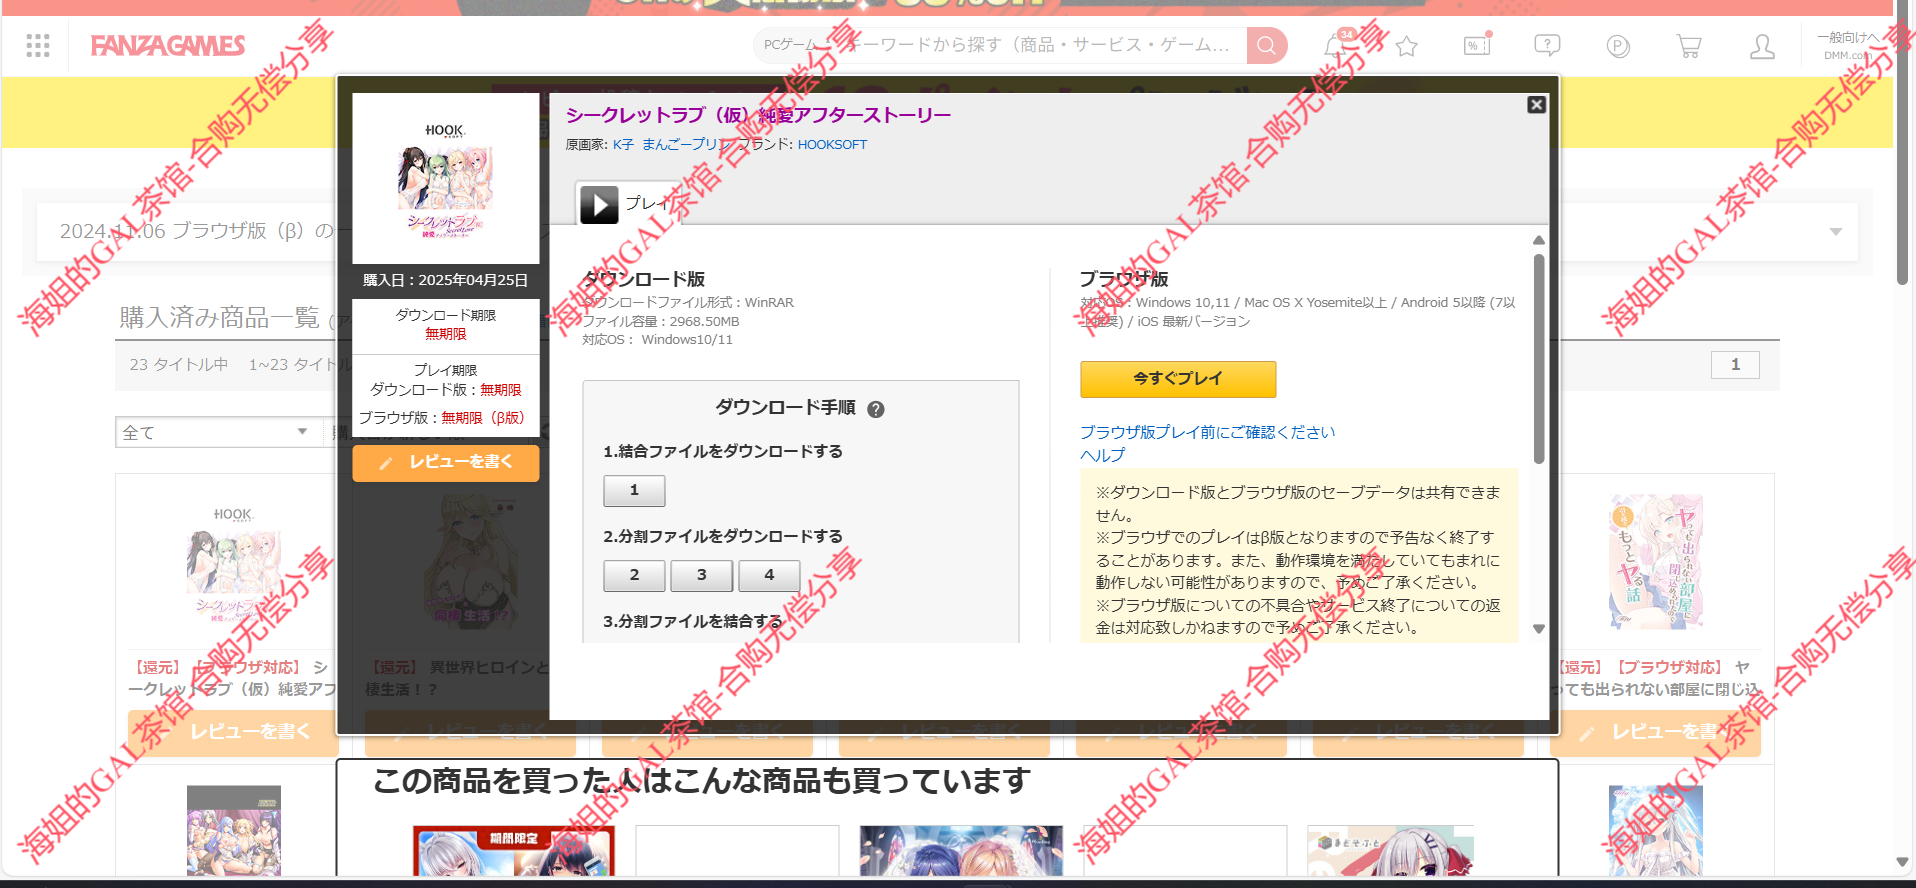Click the popup's vertical scrollbar thumb
The height and width of the screenshot is (888, 1916).
point(1539,358)
